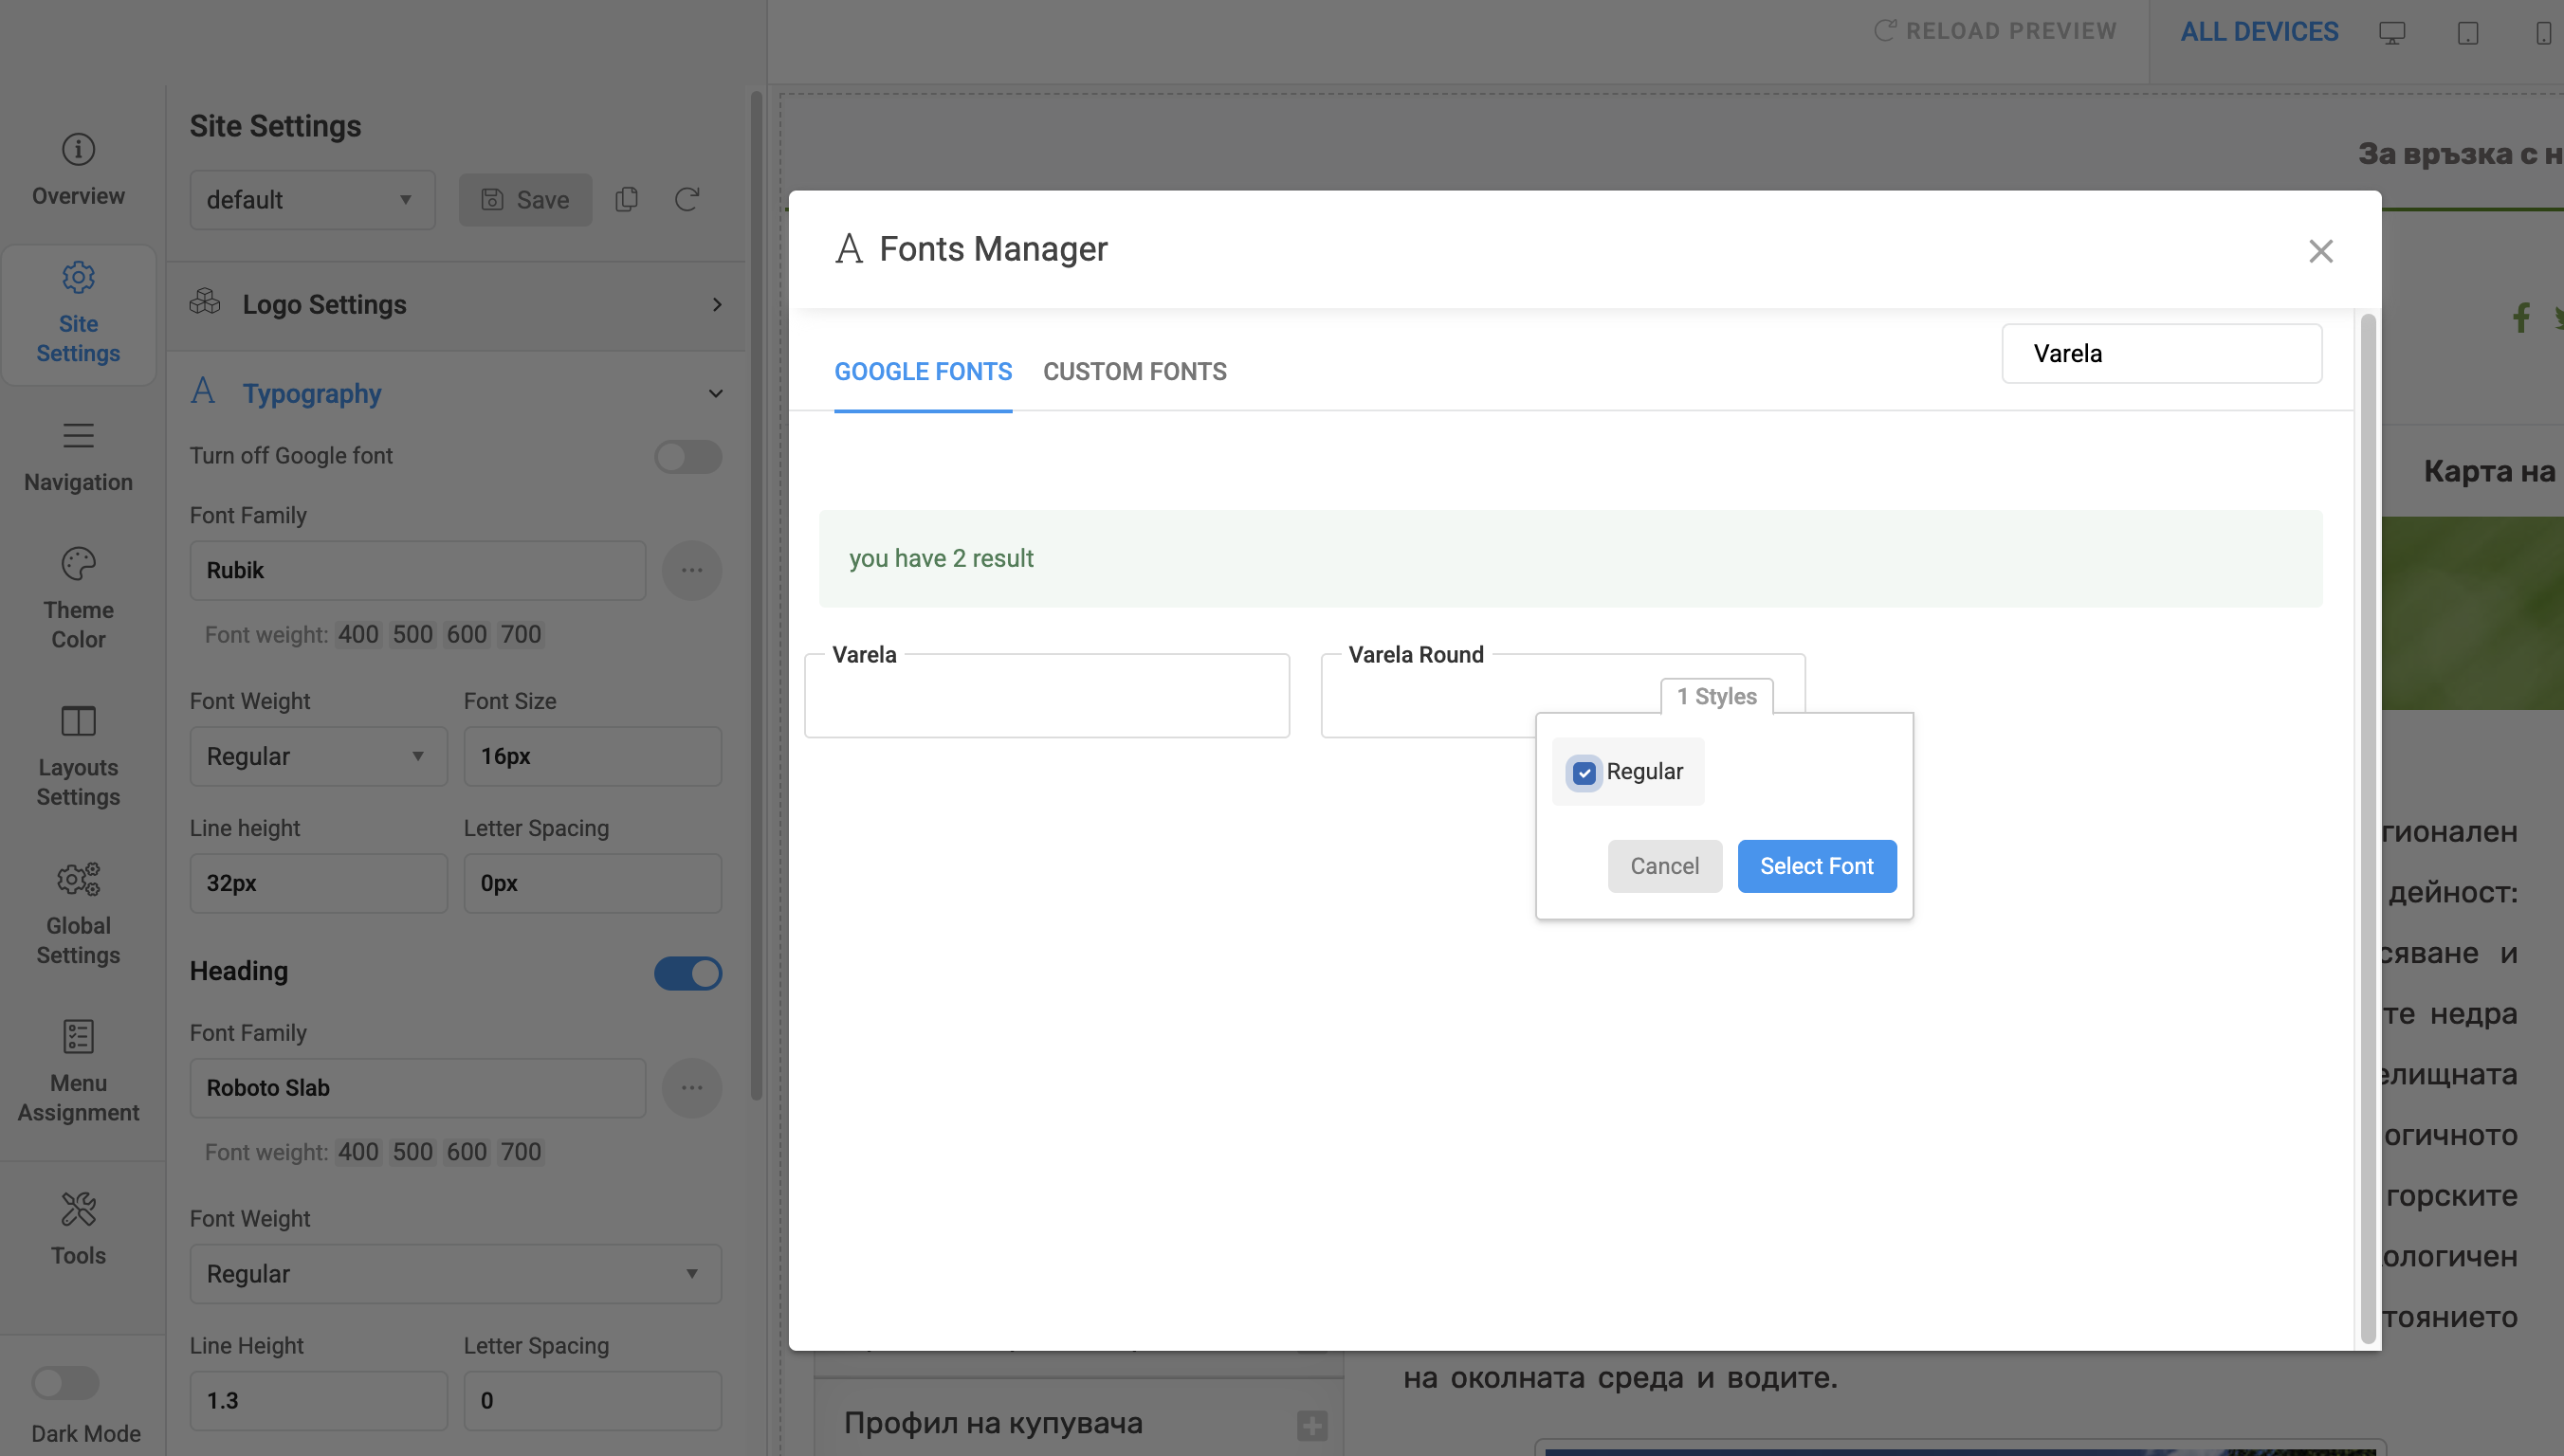Open the heading Font Weight dropdown
2564x1456 pixels.
[x=455, y=1274]
